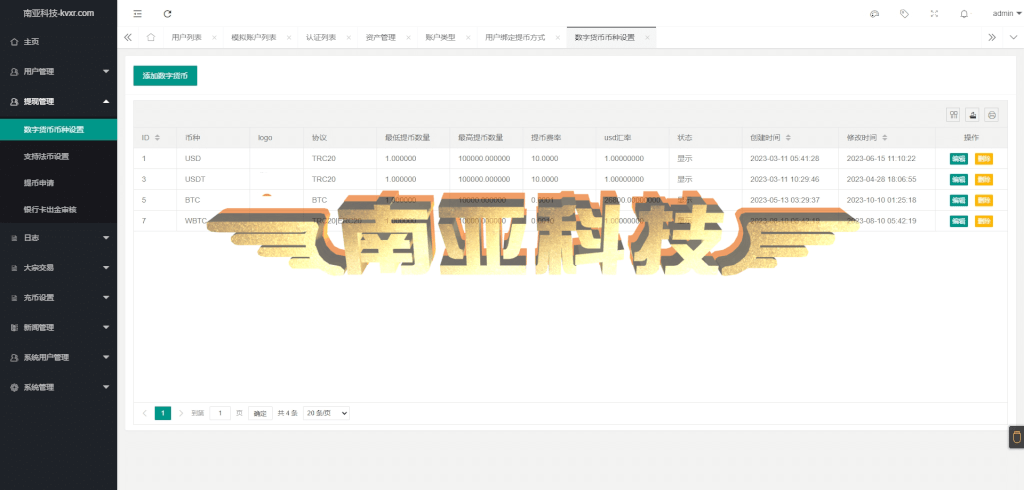Switch to the 认证列表 tab
Screen dimensions: 1024x490
click(x=321, y=38)
